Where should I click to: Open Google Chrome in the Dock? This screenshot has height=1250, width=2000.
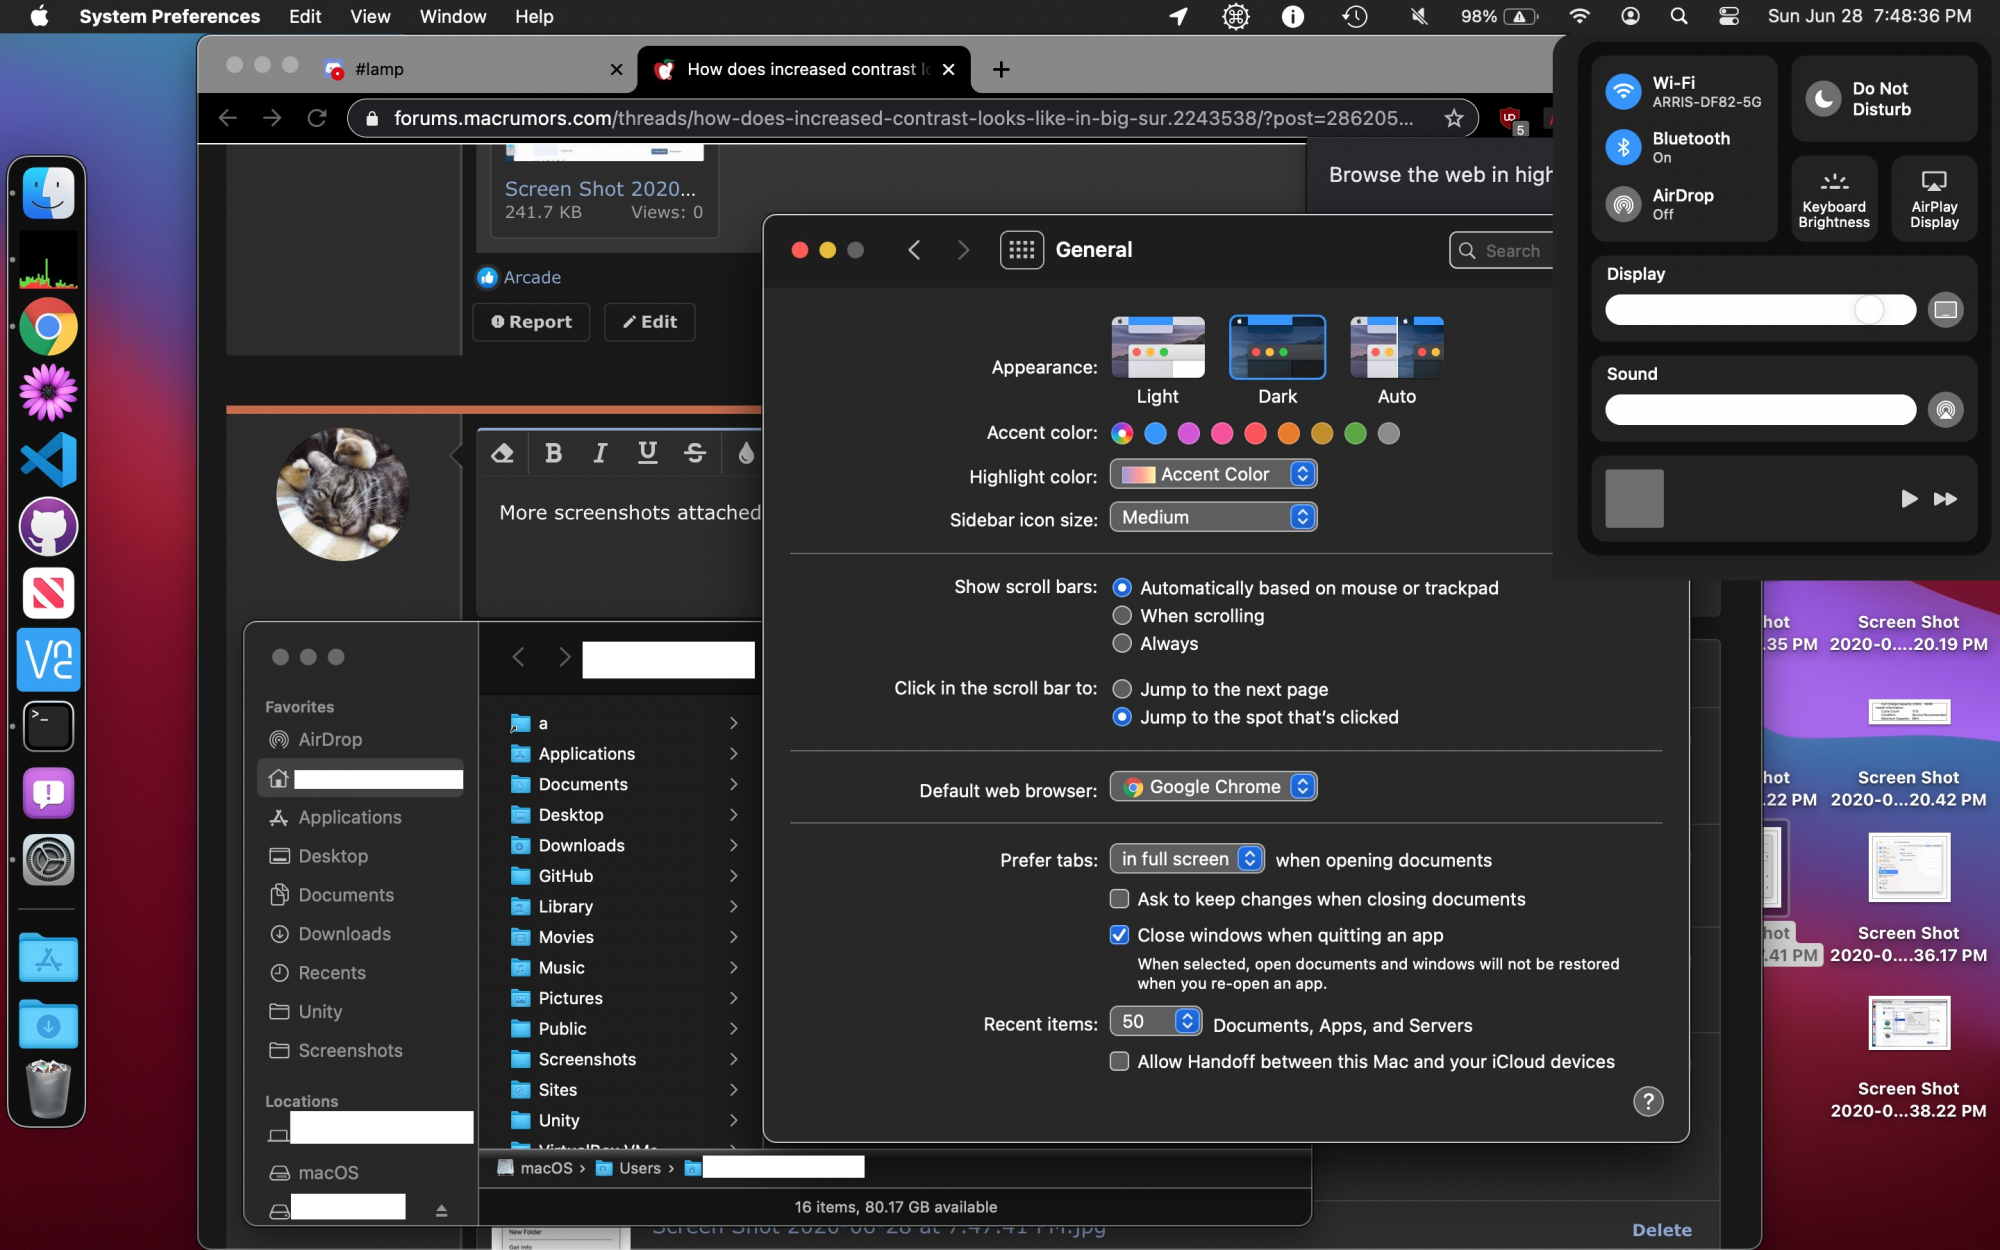tap(48, 326)
